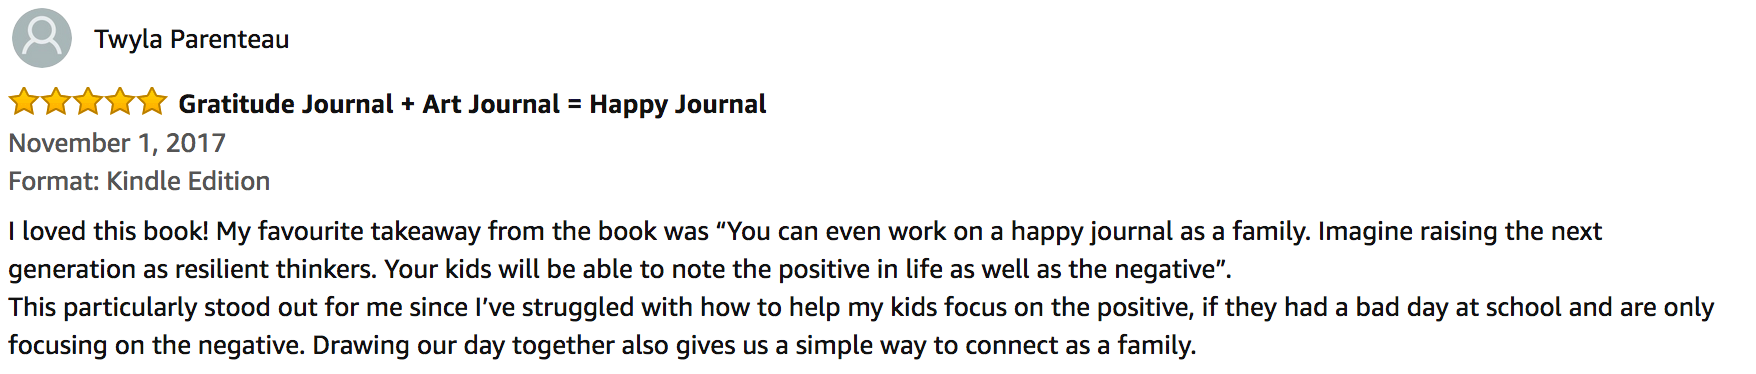The height and width of the screenshot is (374, 1756).
Task: Click the fifth gold rating star
Action: 152,102
